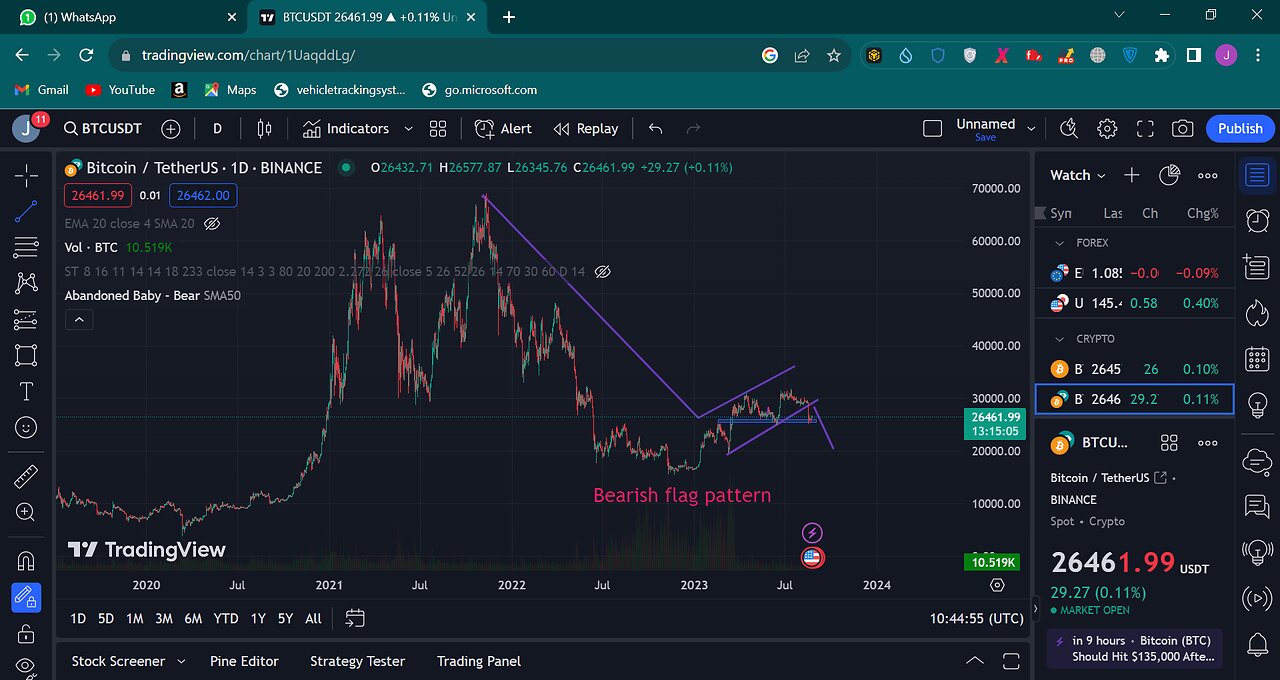
Task: Select the geometric shapes tool
Action: click(26, 355)
